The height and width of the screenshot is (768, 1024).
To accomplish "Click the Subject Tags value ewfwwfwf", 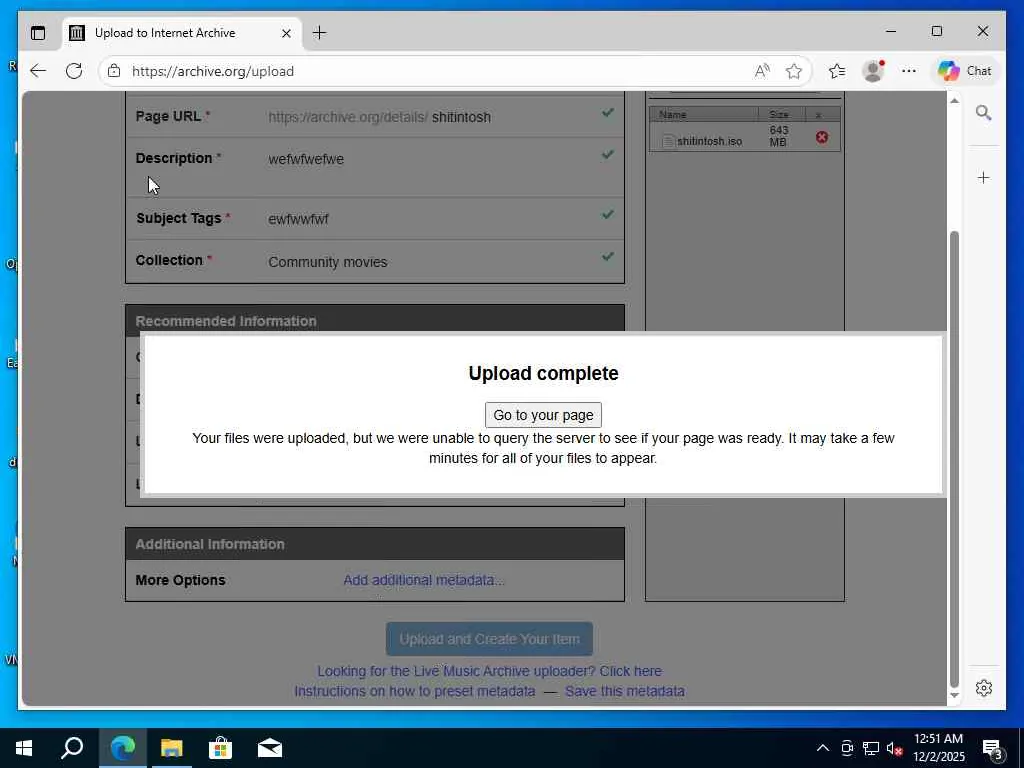I will pyautogui.click(x=298, y=219).
